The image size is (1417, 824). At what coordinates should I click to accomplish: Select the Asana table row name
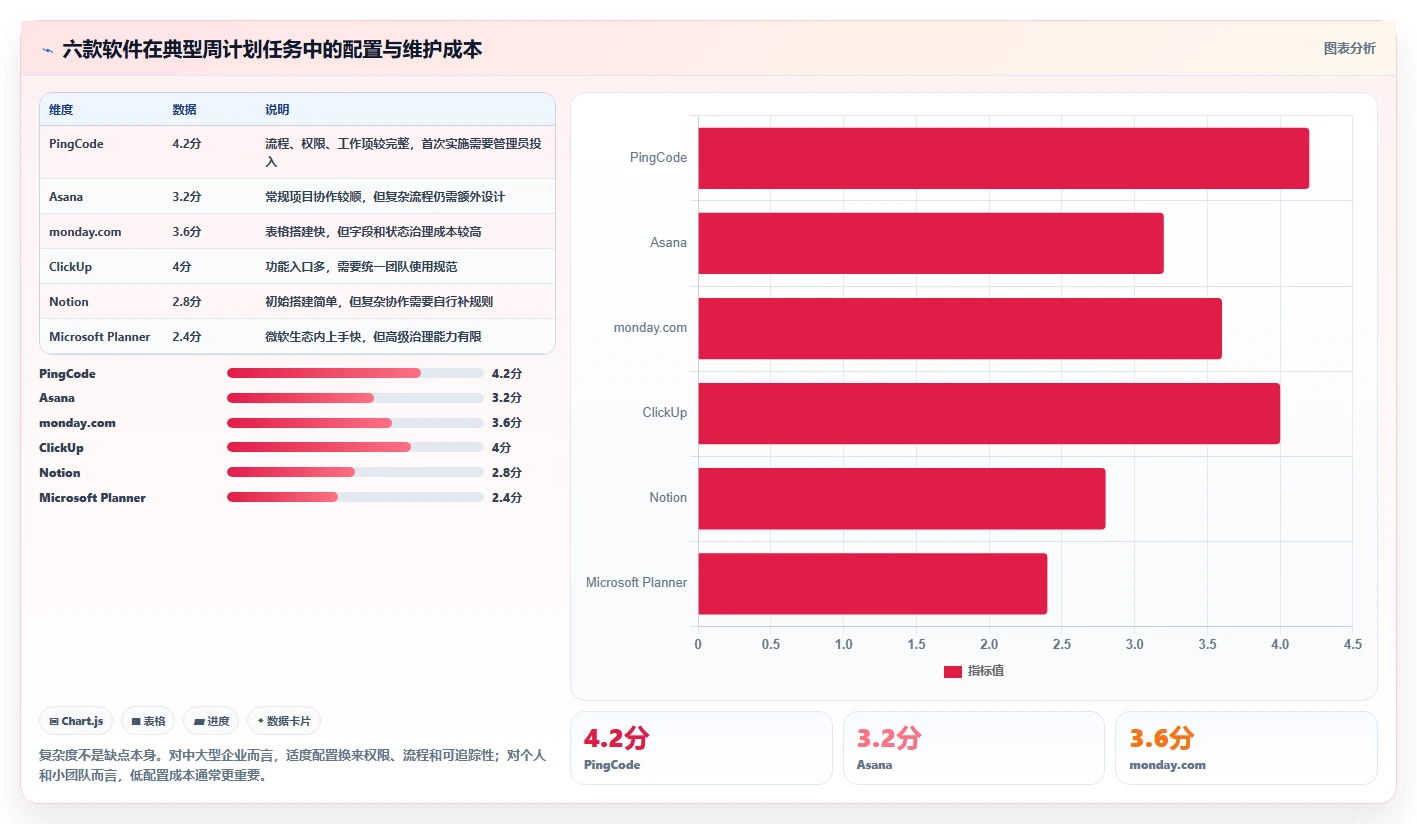pos(66,197)
